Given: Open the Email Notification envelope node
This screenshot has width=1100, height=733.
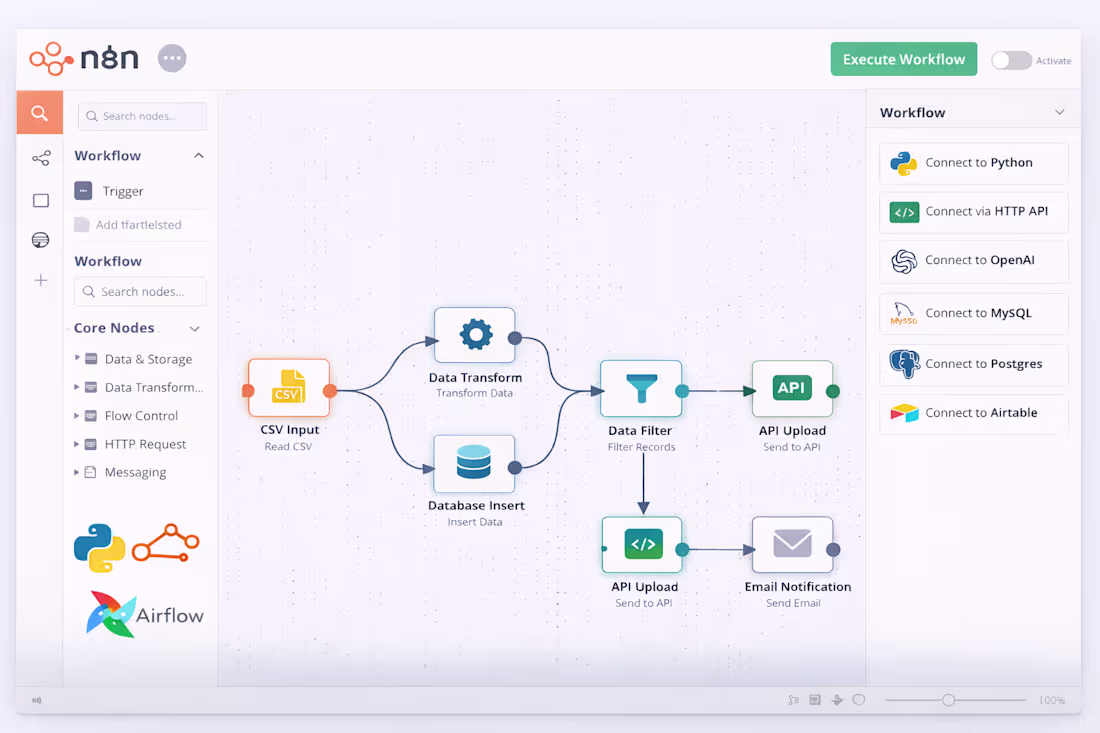Looking at the screenshot, I should pos(792,543).
